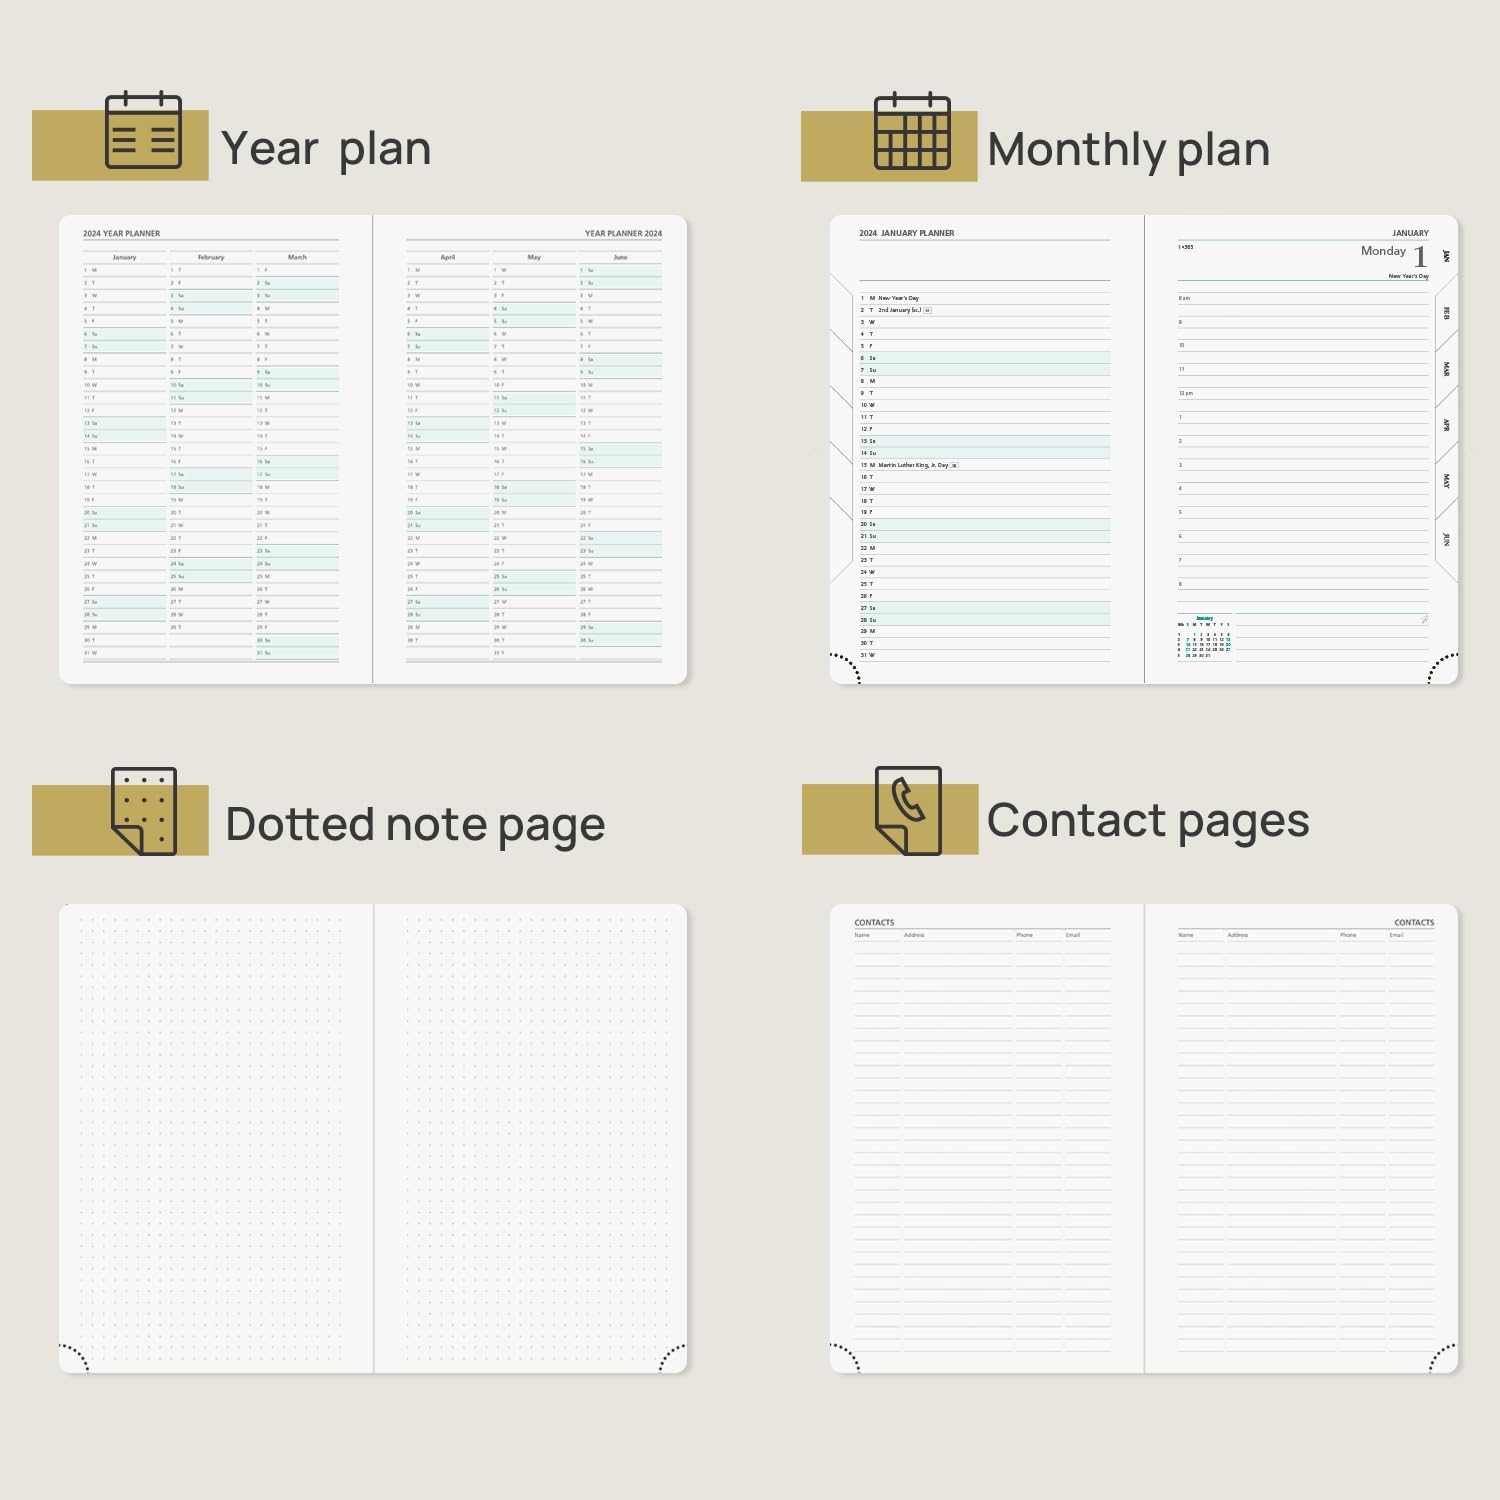Select the FEB side tab
This screenshot has height=1500, width=1500.
[x=1446, y=313]
